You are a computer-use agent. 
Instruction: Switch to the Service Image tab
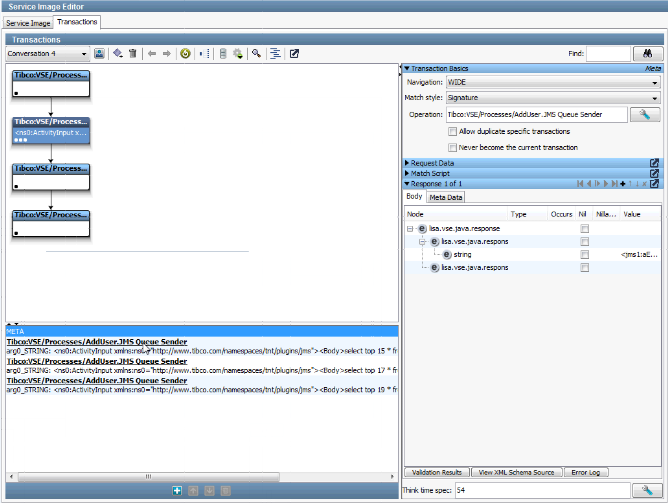pyautogui.click(x=28, y=21)
